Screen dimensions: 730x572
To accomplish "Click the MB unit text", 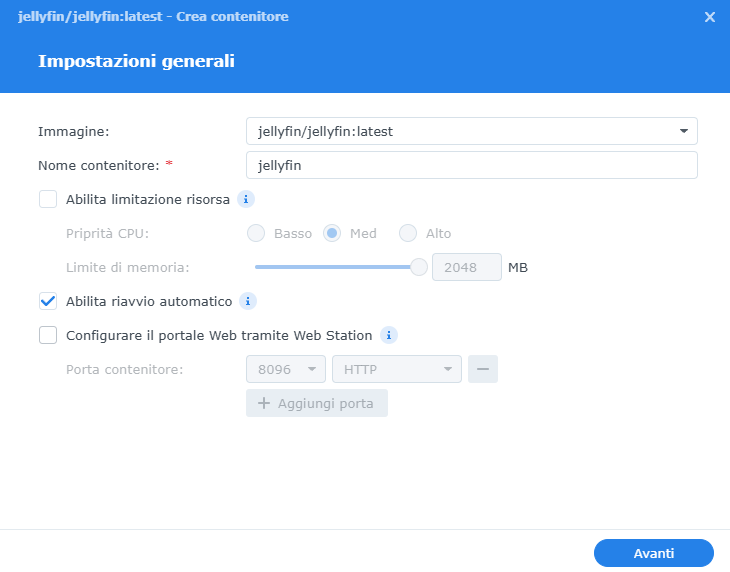I will point(518,268).
